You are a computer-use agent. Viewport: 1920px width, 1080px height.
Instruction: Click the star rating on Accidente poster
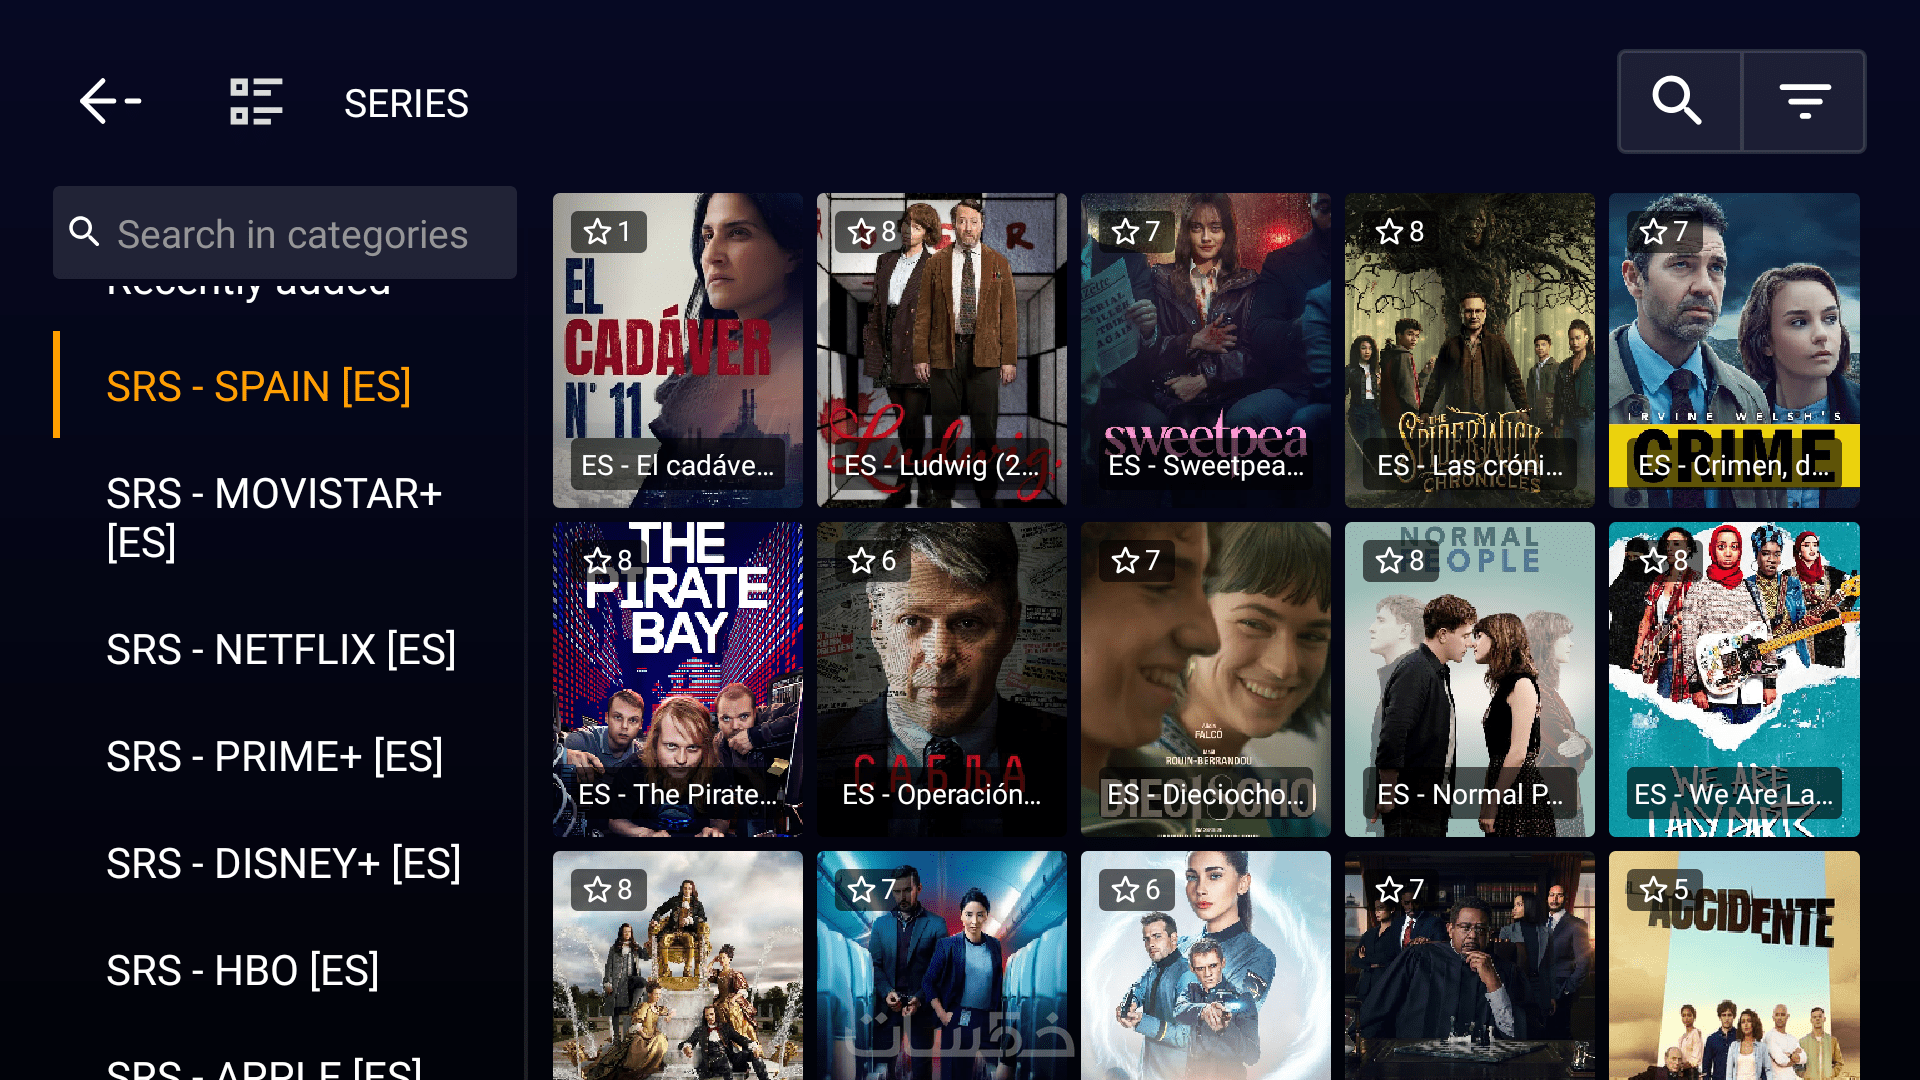tap(1664, 890)
